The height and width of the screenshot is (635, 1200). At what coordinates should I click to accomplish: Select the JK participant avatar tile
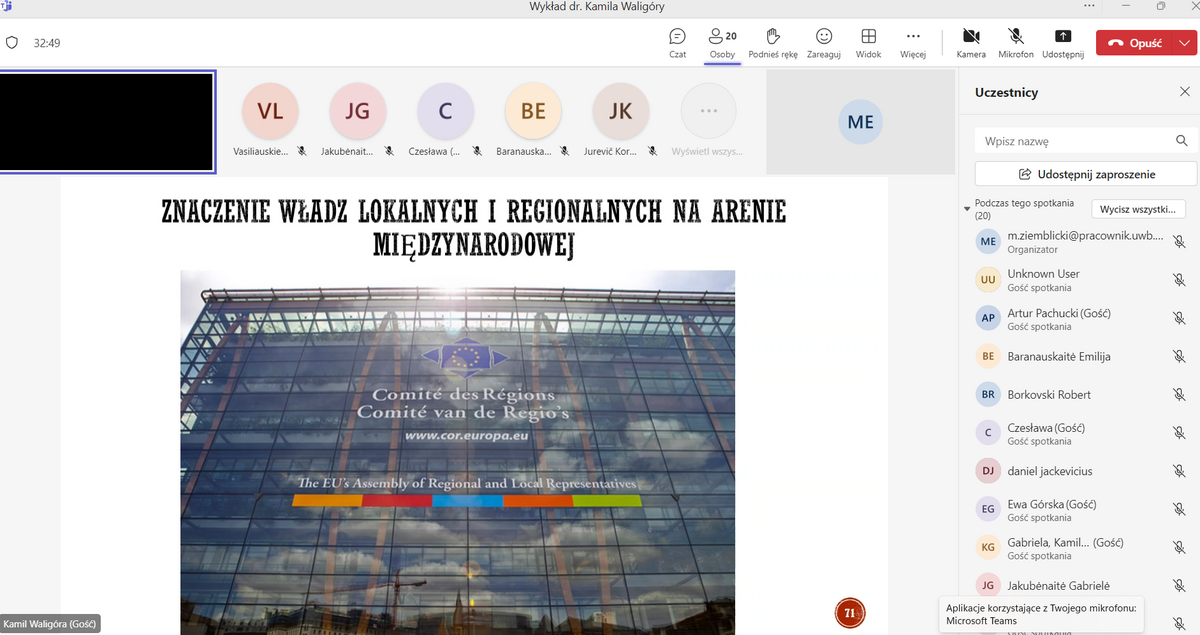click(621, 111)
